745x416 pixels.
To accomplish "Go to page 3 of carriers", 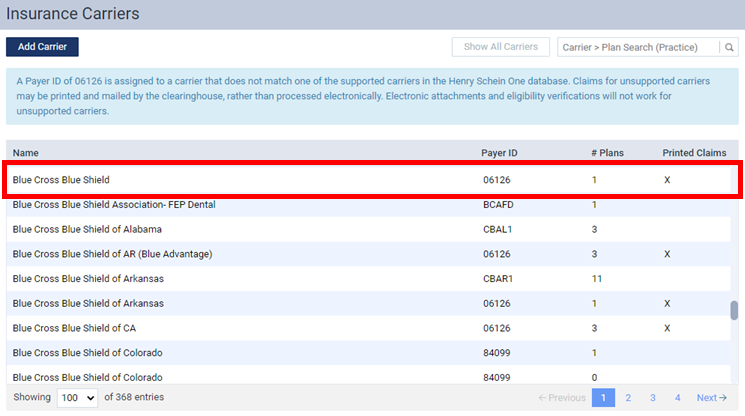I will click(653, 398).
